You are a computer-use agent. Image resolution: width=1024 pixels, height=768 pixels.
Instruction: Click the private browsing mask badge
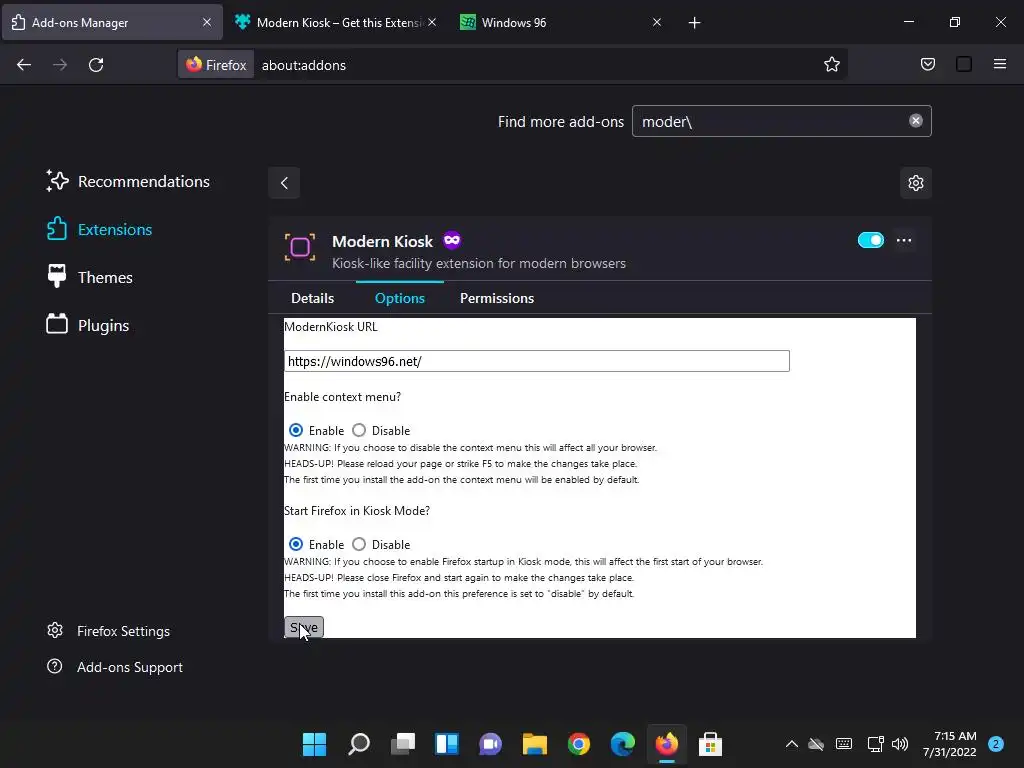coord(452,240)
